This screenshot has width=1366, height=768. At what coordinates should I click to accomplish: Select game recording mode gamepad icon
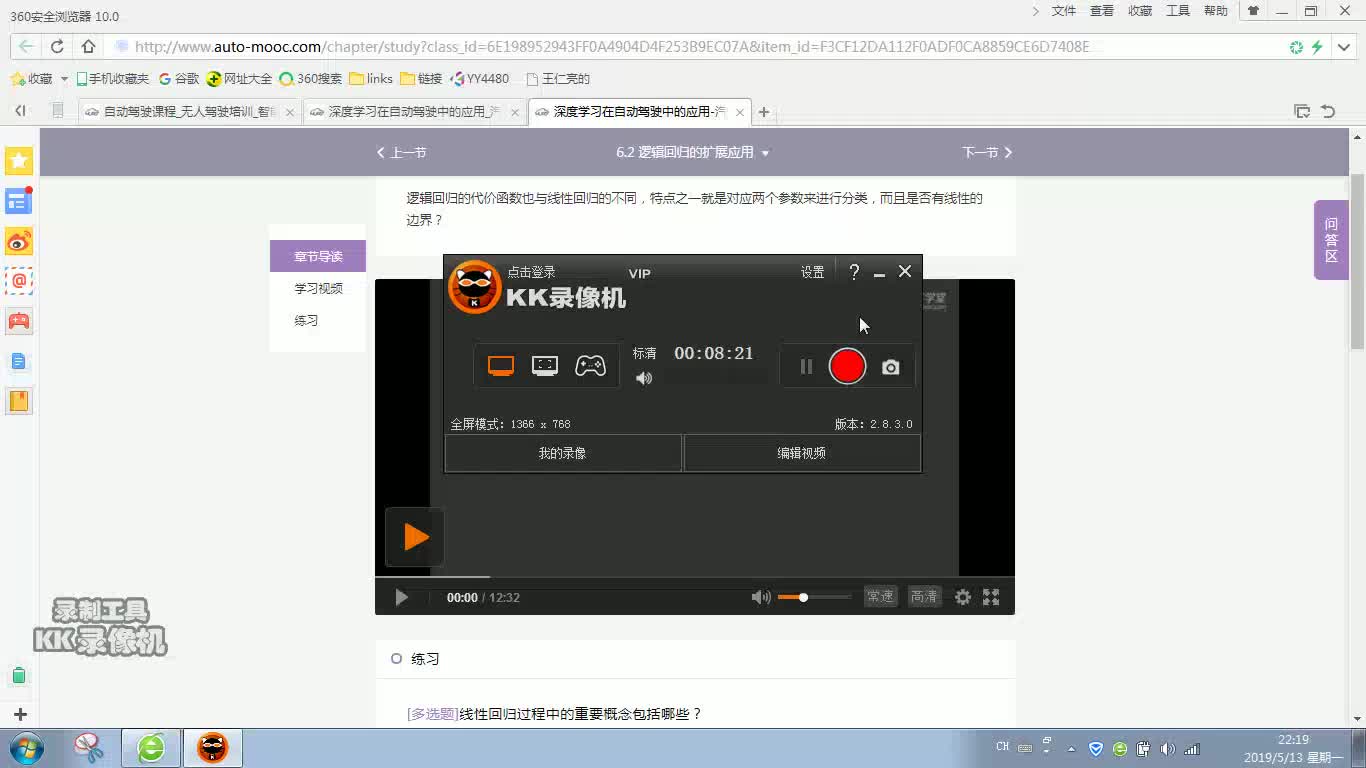tap(590, 366)
